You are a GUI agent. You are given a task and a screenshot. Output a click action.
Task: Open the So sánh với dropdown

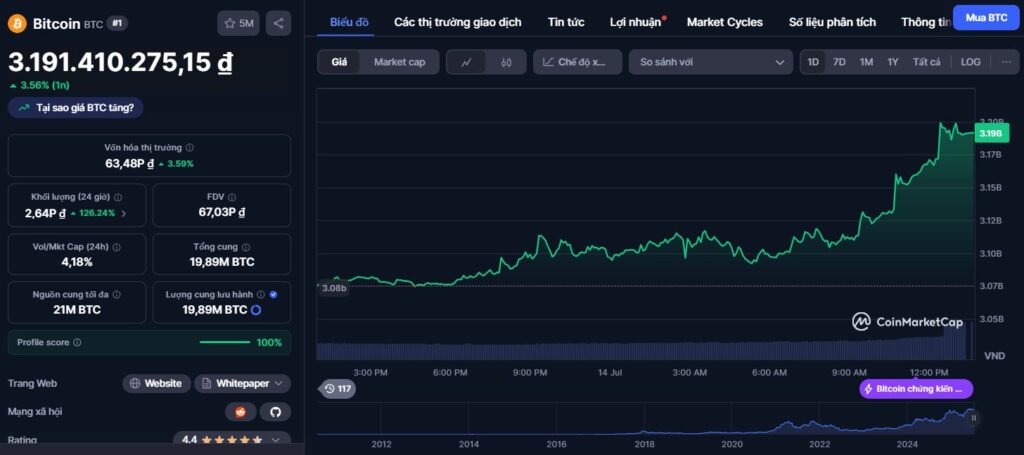pos(711,62)
